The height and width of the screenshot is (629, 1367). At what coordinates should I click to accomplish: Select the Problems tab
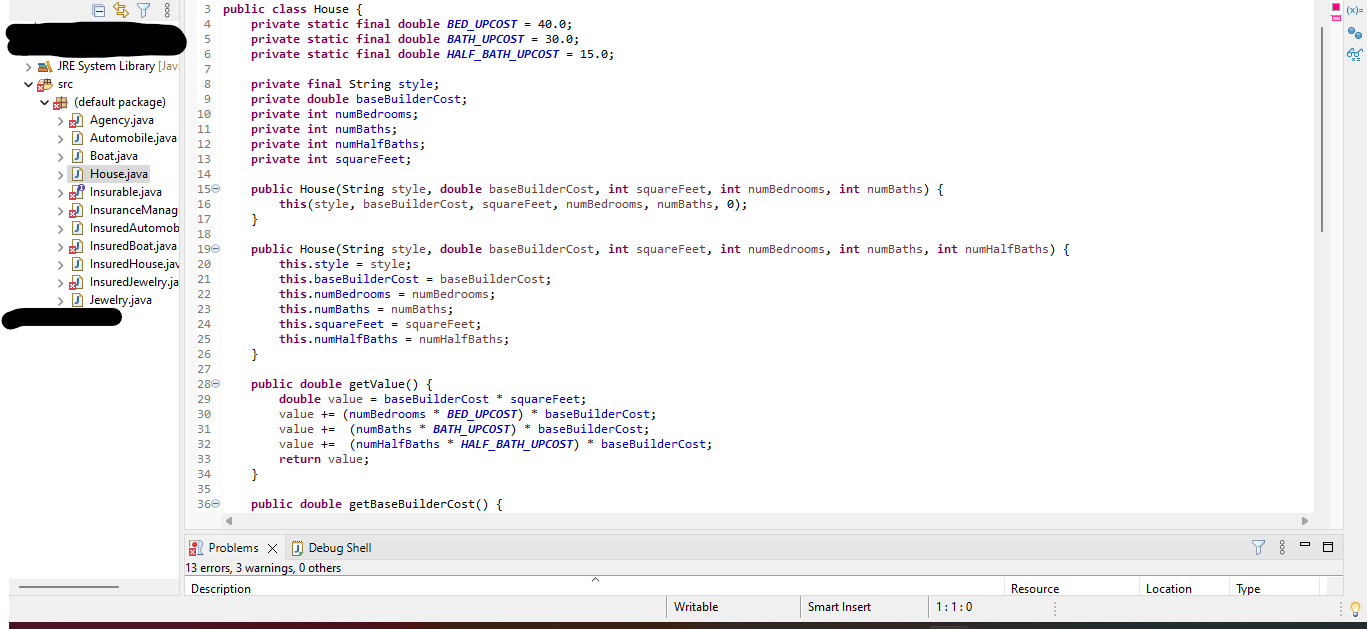[x=232, y=547]
